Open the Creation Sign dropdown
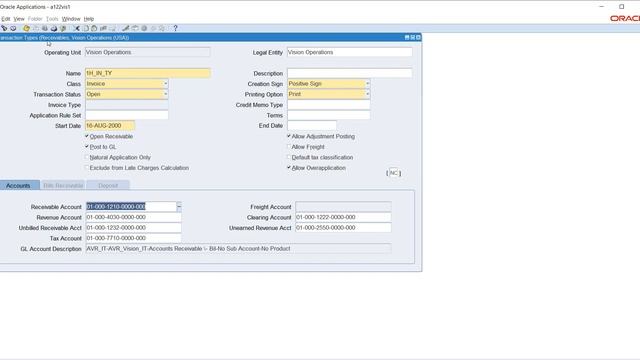The height and width of the screenshot is (360, 640). [367, 84]
